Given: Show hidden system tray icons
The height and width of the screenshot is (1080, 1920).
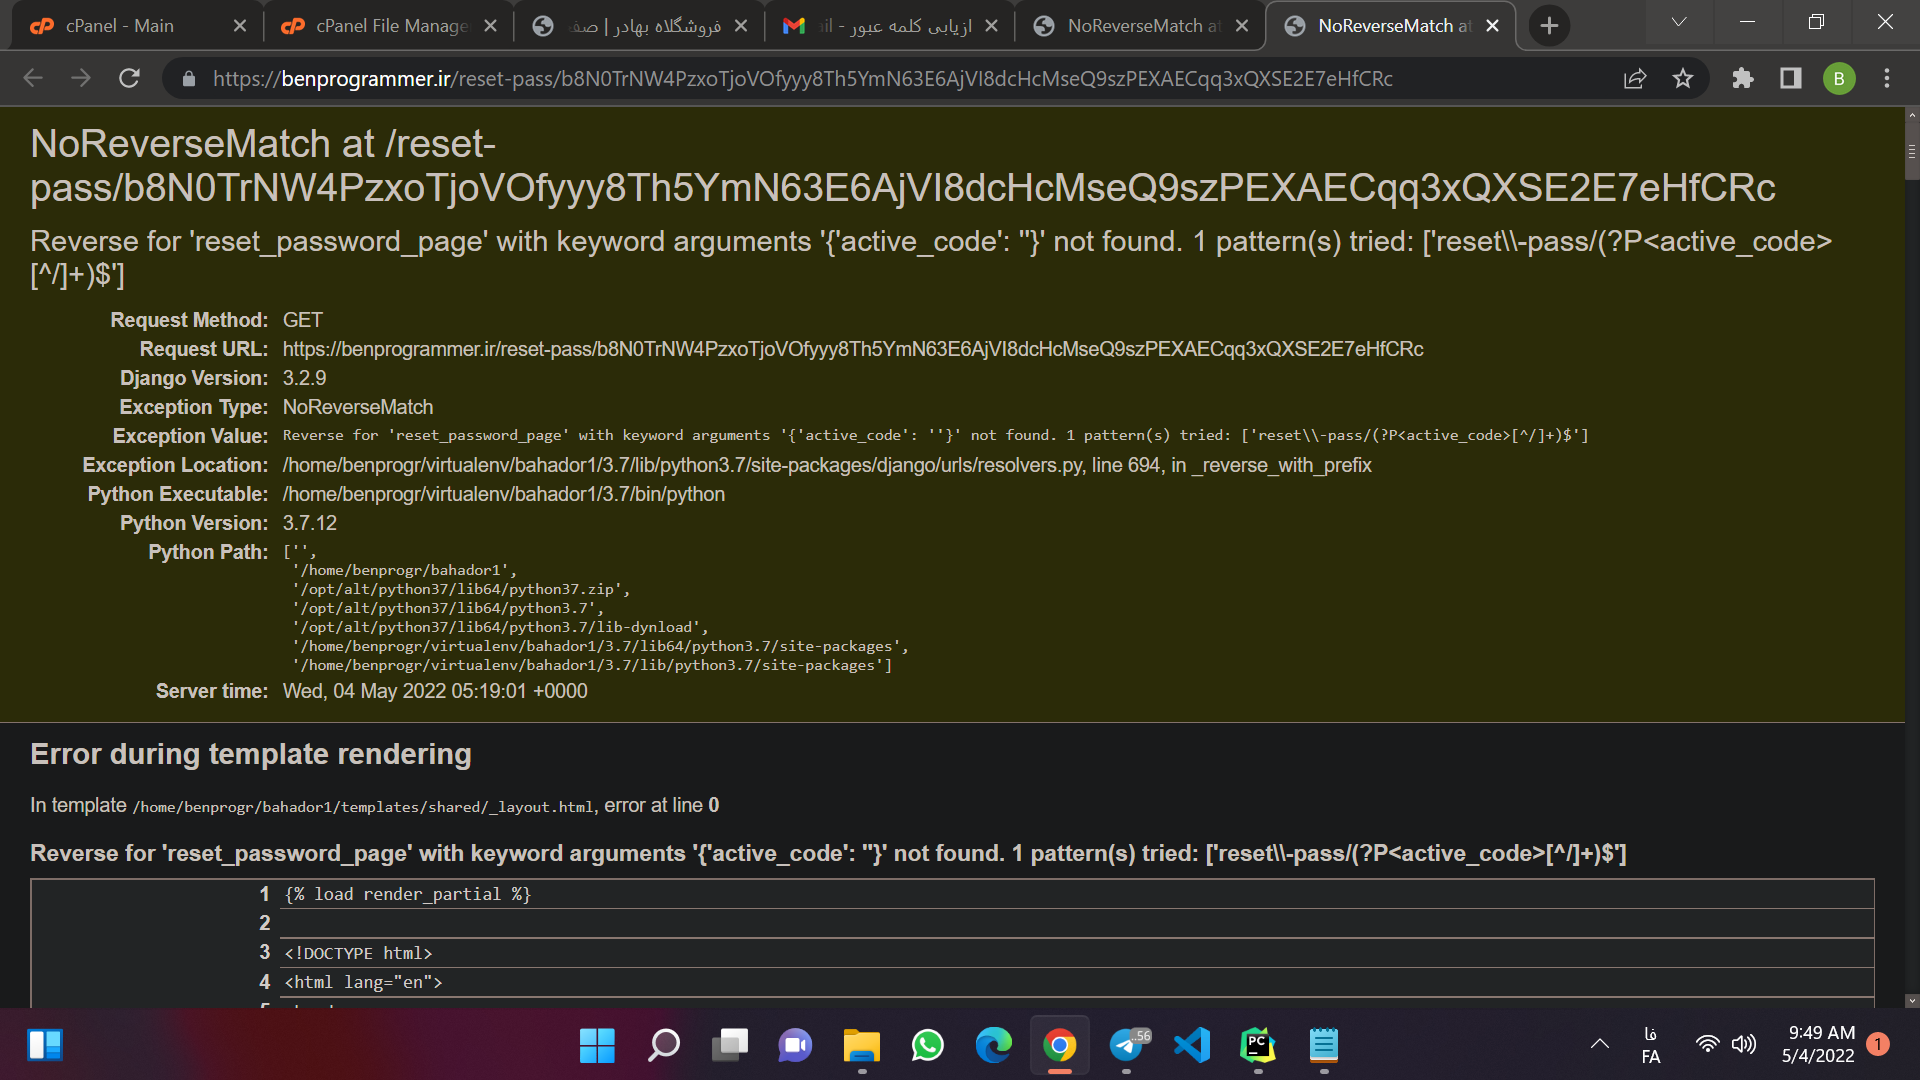Looking at the screenshot, I should pos(1600,1044).
